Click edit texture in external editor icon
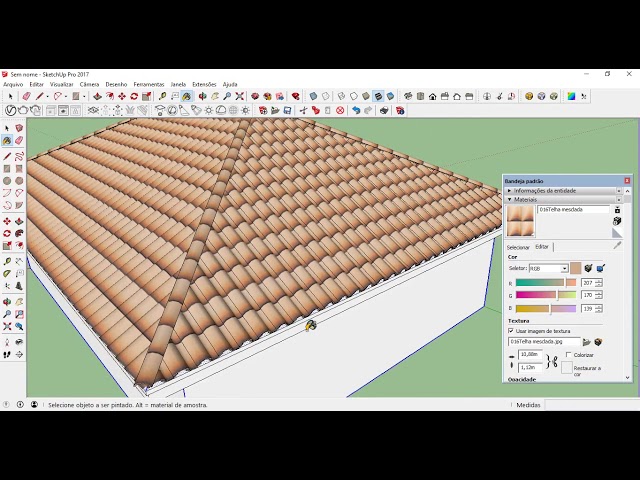Image resolution: width=640 pixels, height=480 pixels. (x=598, y=342)
